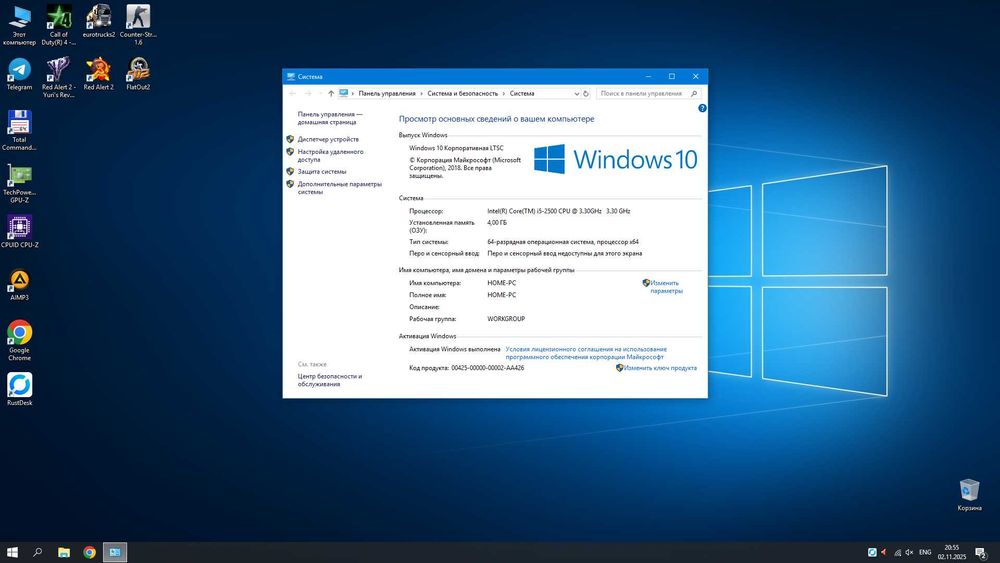The width and height of the screenshot is (1000, 563).
Task: Select the Total Commander desktop icon
Action: pos(19,130)
